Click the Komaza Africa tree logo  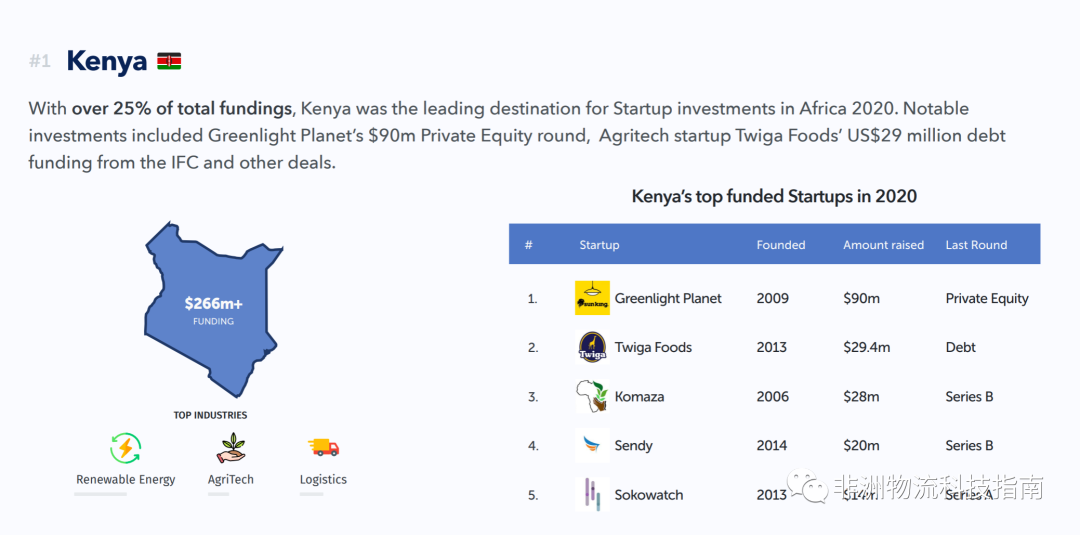(x=592, y=396)
